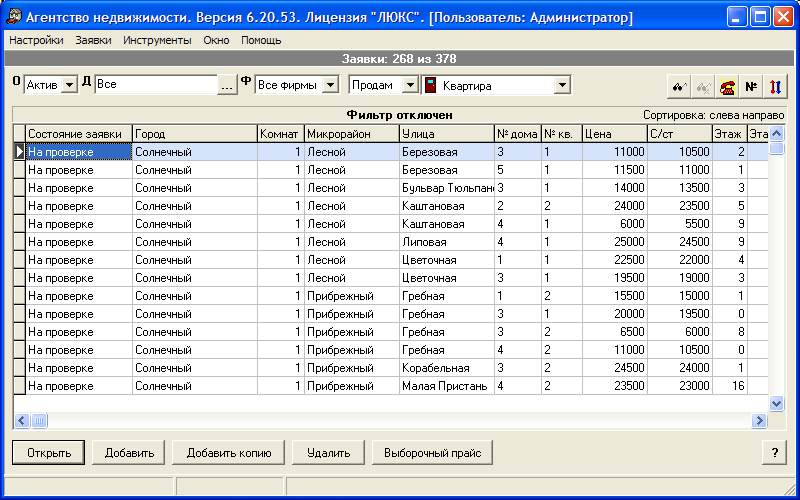The width and height of the screenshot is (800, 500).
Task: Click the № numbering toolbar button
Action: point(751,87)
